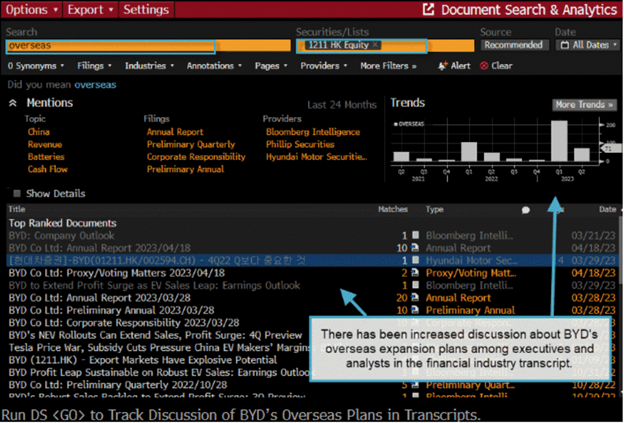This screenshot has height=423, width=624.
Task: Expand the Providers filter dropdown
Action: click(x=324, y=66)
